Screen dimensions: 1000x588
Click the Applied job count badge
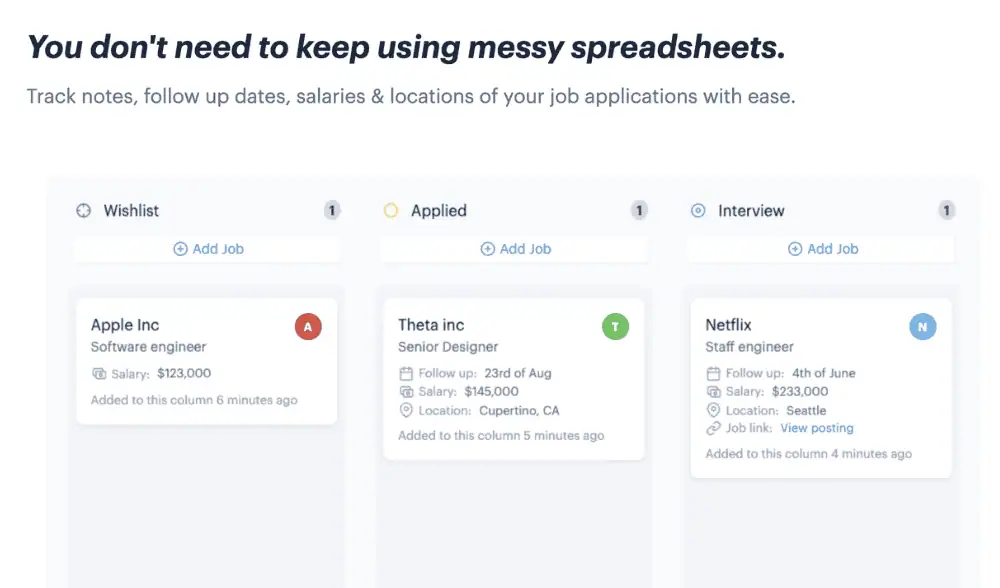(x=639, y=211)
